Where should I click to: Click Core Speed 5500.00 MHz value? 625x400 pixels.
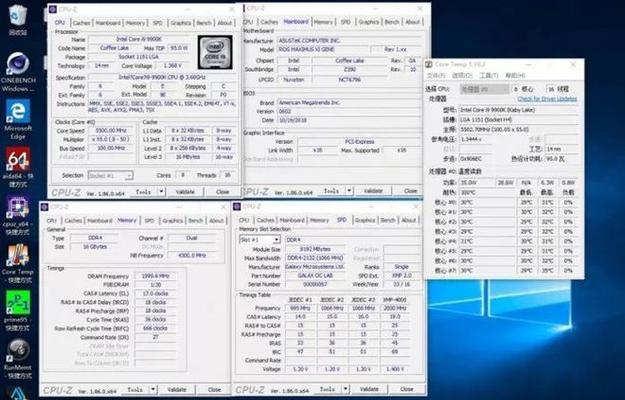[x=111, y=131]
